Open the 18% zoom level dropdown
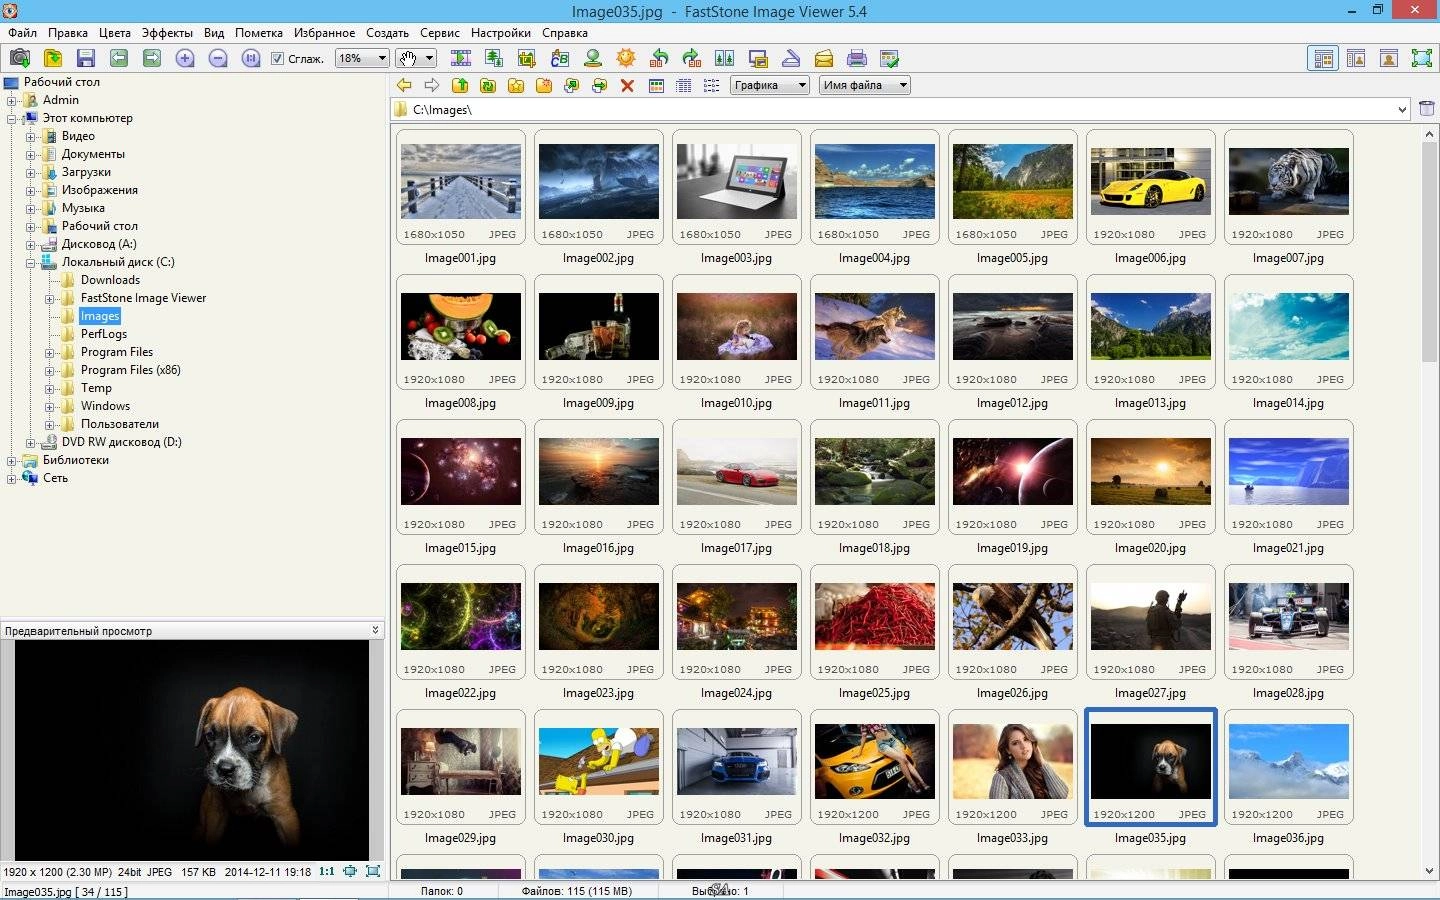 click(x=362, y=58)
